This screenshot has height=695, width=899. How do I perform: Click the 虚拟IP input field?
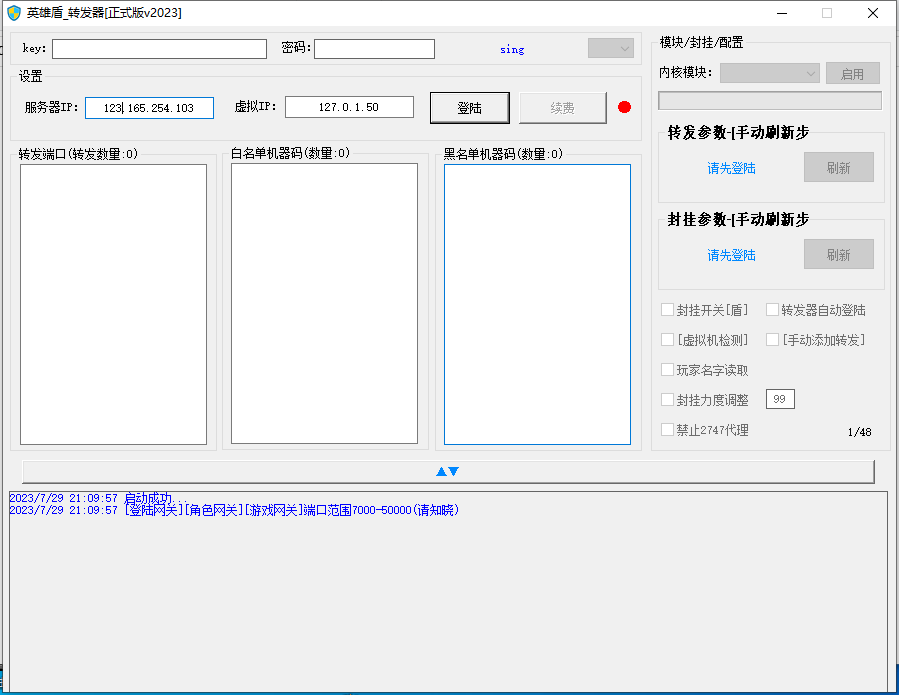[x=349, y=107]
